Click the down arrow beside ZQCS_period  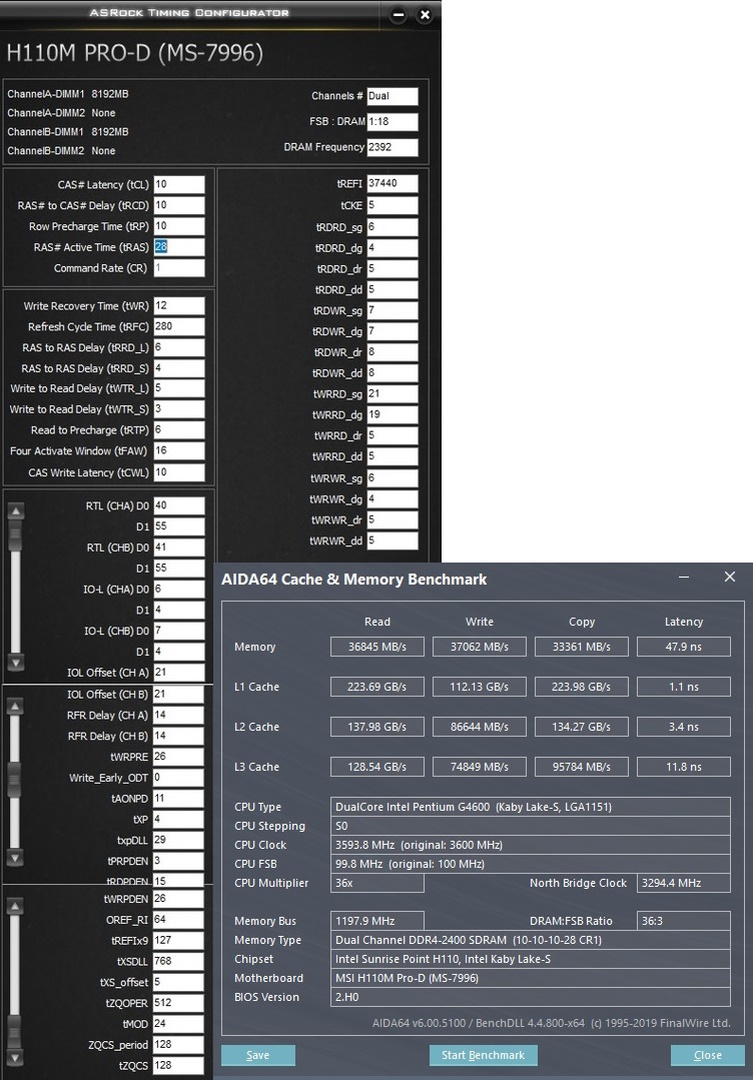[16, 1057]
